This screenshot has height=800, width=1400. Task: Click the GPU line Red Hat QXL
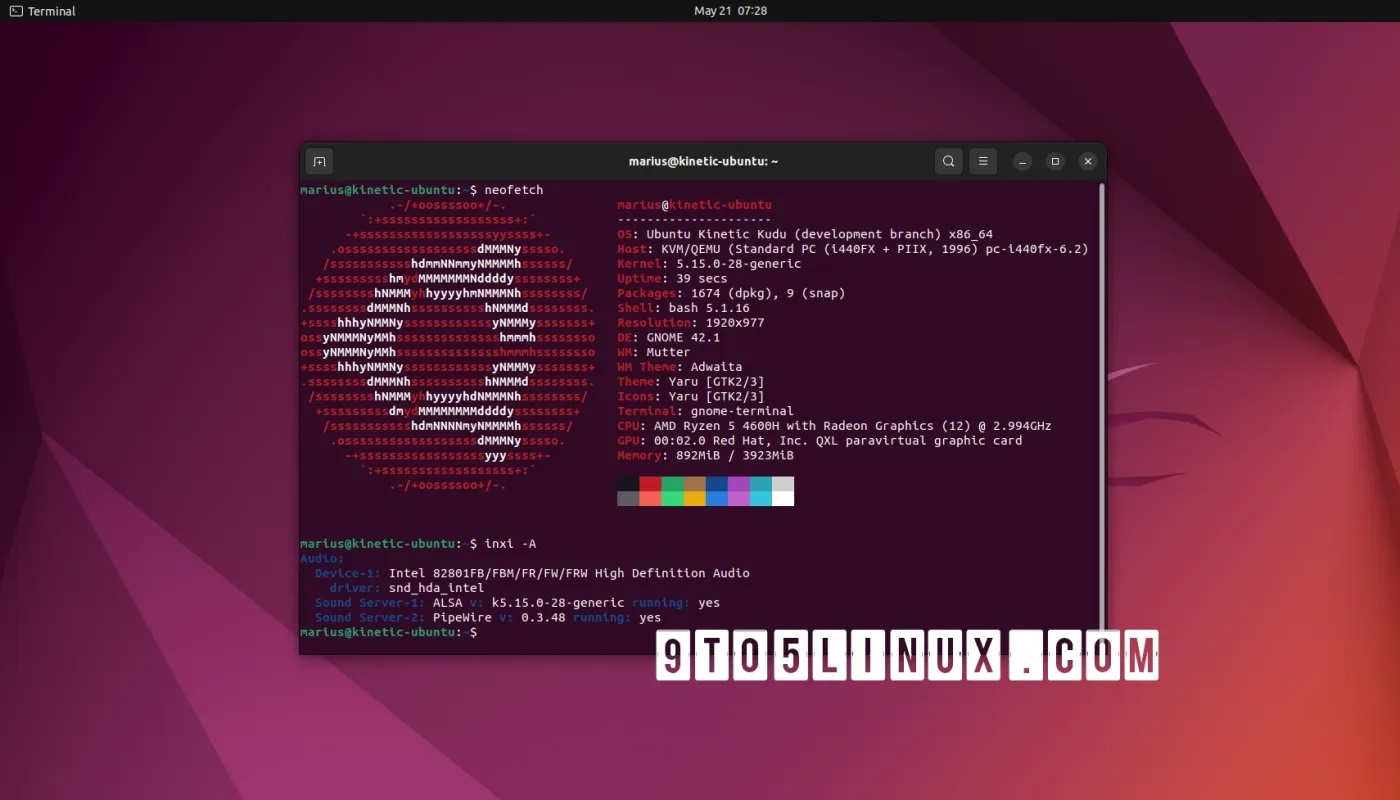coord(820,441)
